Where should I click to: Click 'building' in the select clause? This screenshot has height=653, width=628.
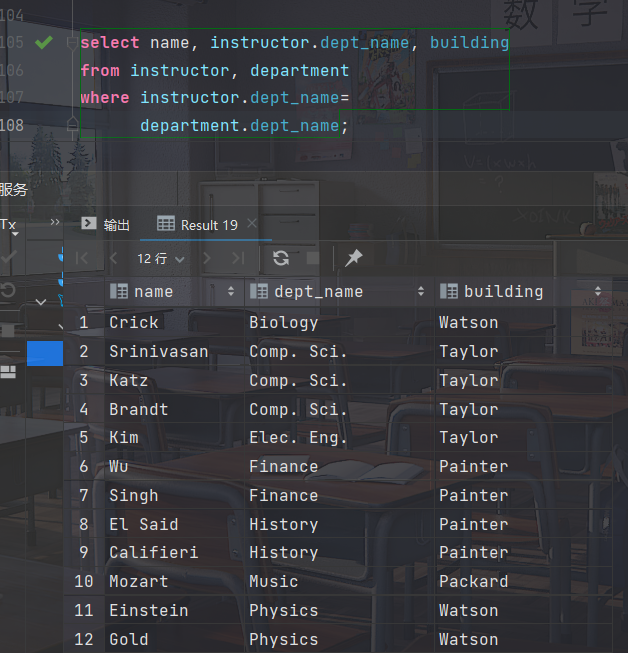click(469, 42)
